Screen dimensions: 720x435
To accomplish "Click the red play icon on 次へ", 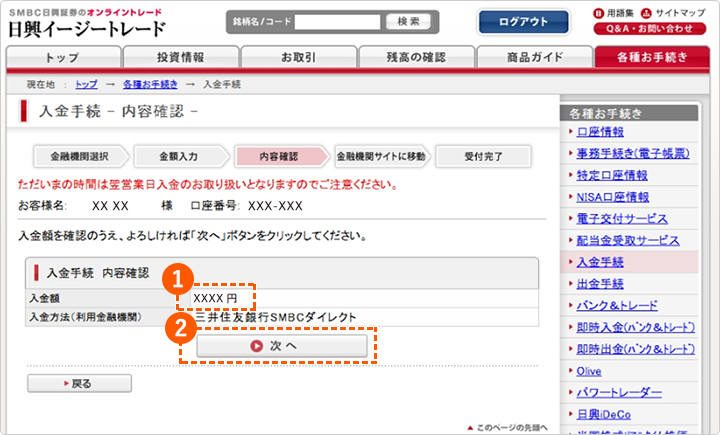I will (x=256, y=346).
